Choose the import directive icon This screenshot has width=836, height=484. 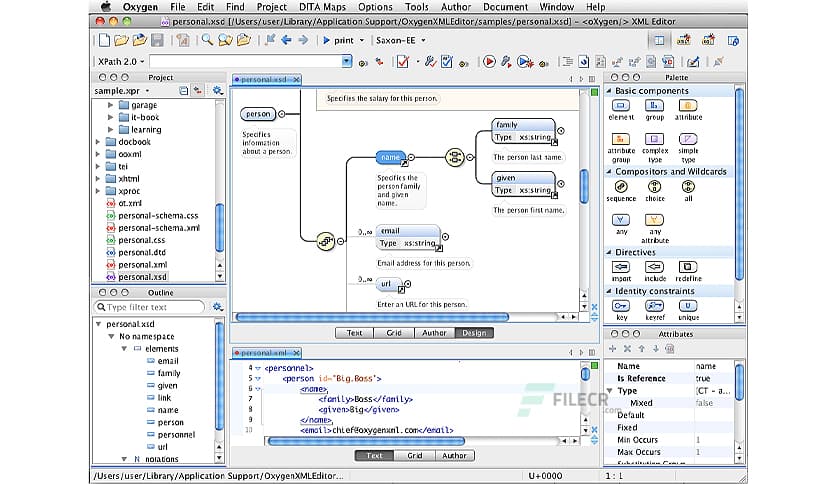(x=621, y=267)
